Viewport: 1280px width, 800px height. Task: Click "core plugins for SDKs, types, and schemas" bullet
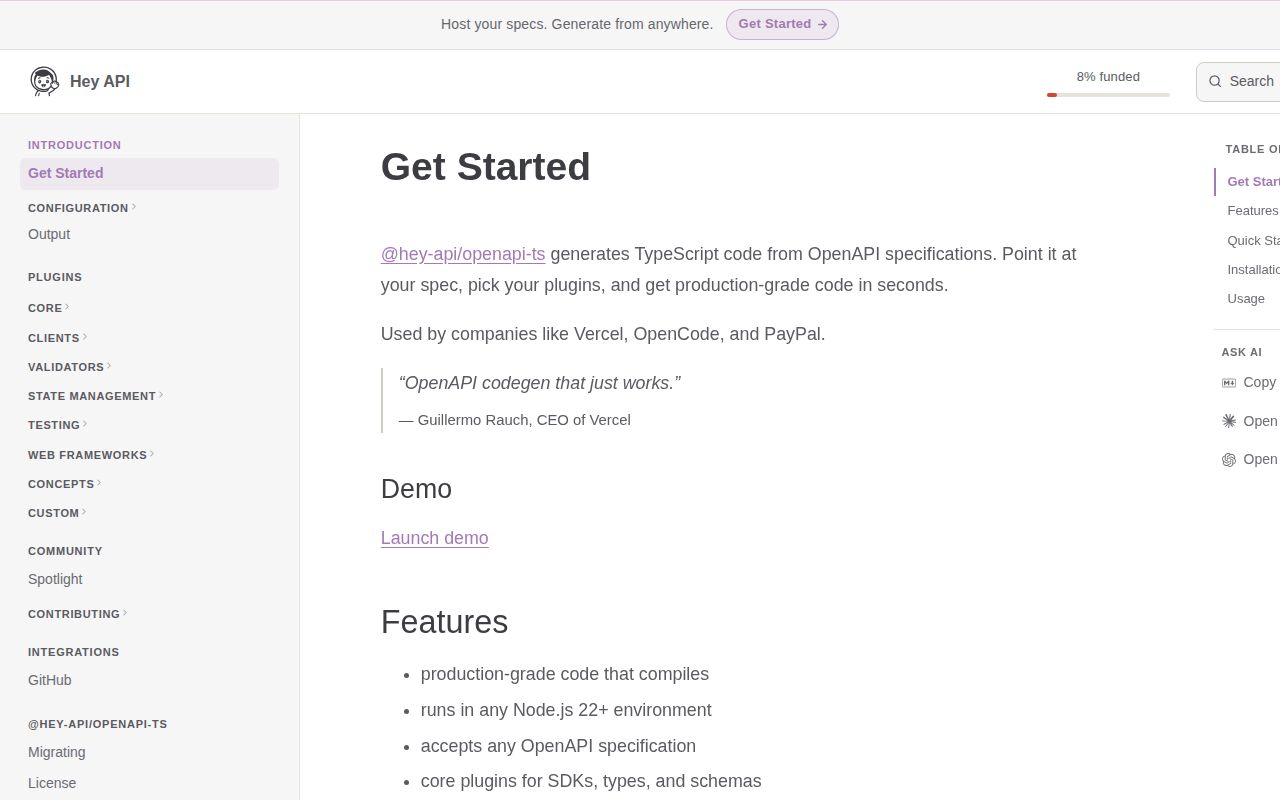pyautogui.click(x=591, y=781)
